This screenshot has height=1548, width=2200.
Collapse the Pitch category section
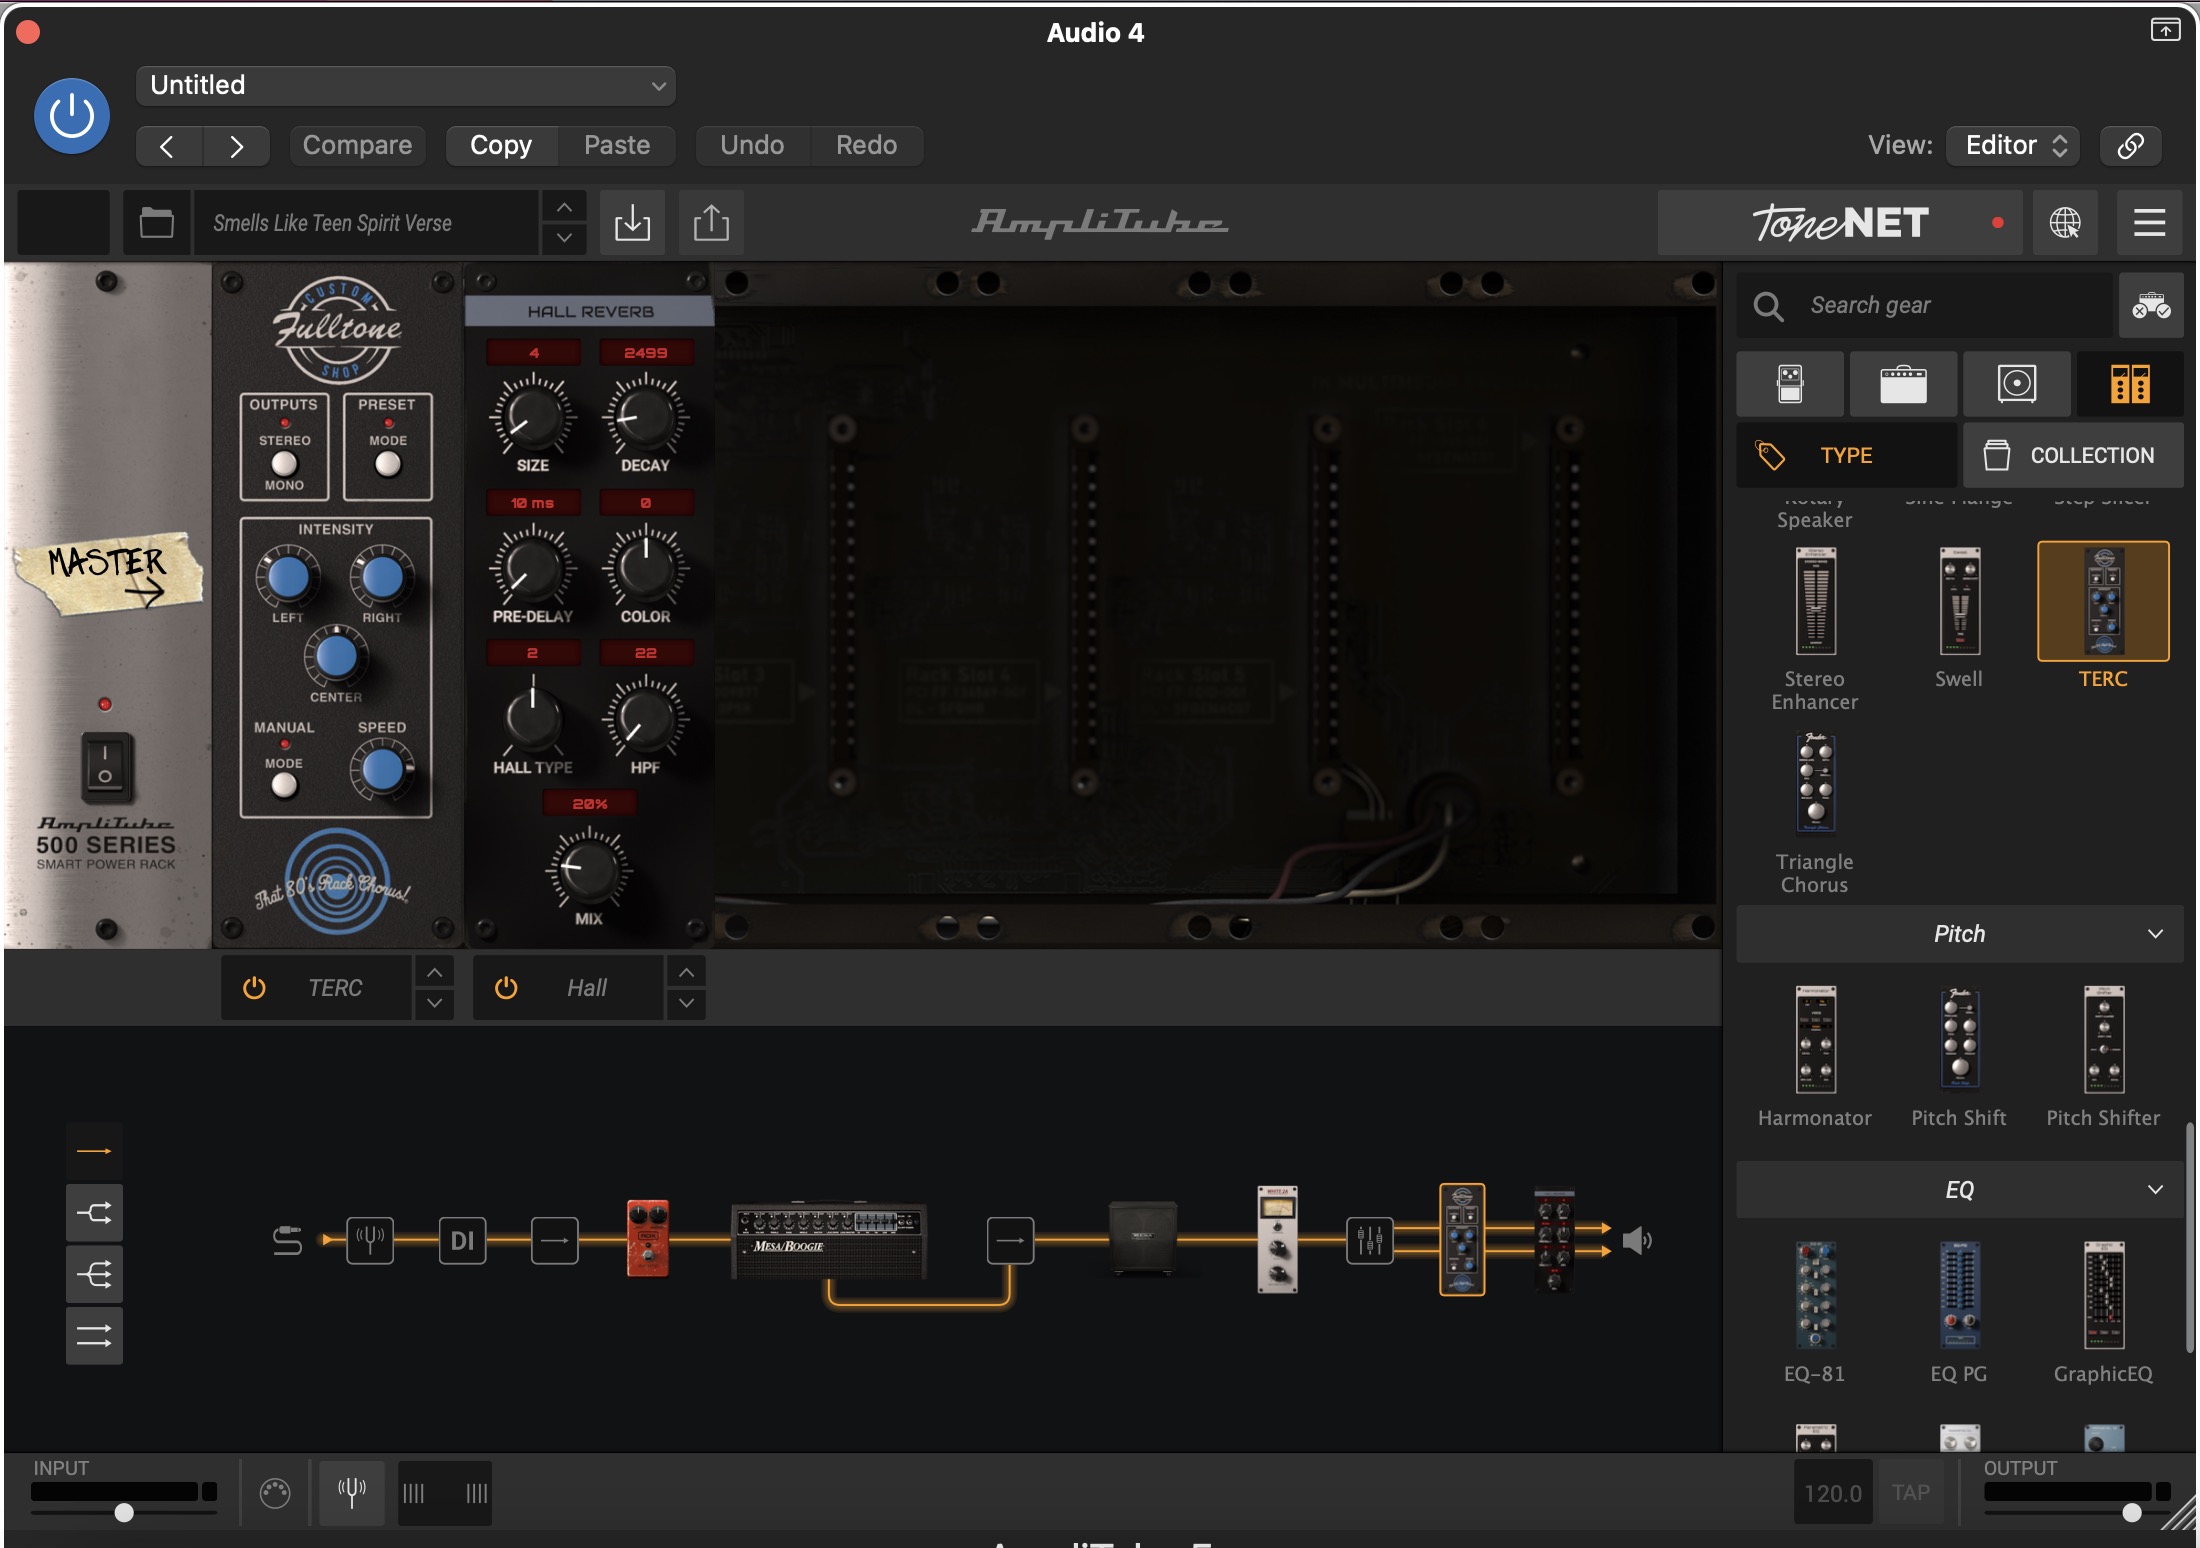click(1959, 934)
